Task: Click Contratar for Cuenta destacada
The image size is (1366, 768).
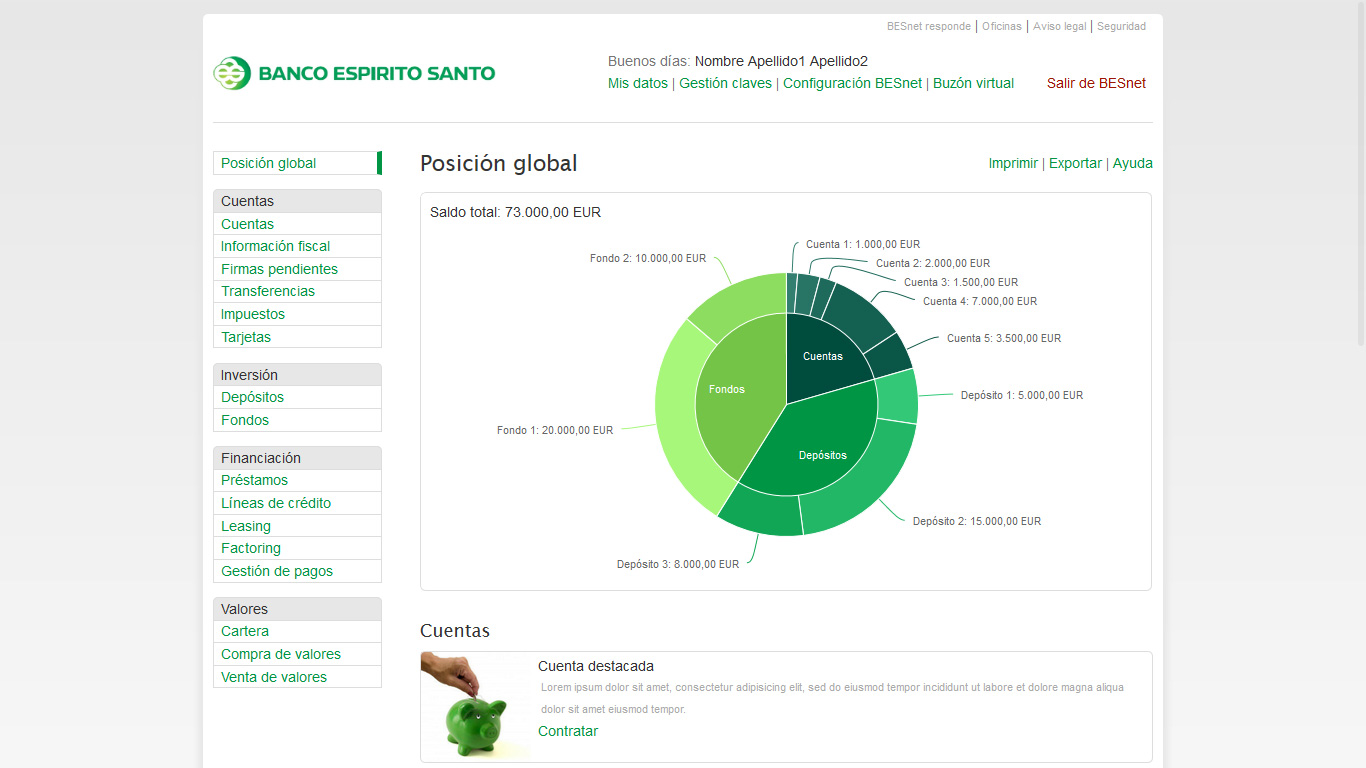Action: click(568, 731)
